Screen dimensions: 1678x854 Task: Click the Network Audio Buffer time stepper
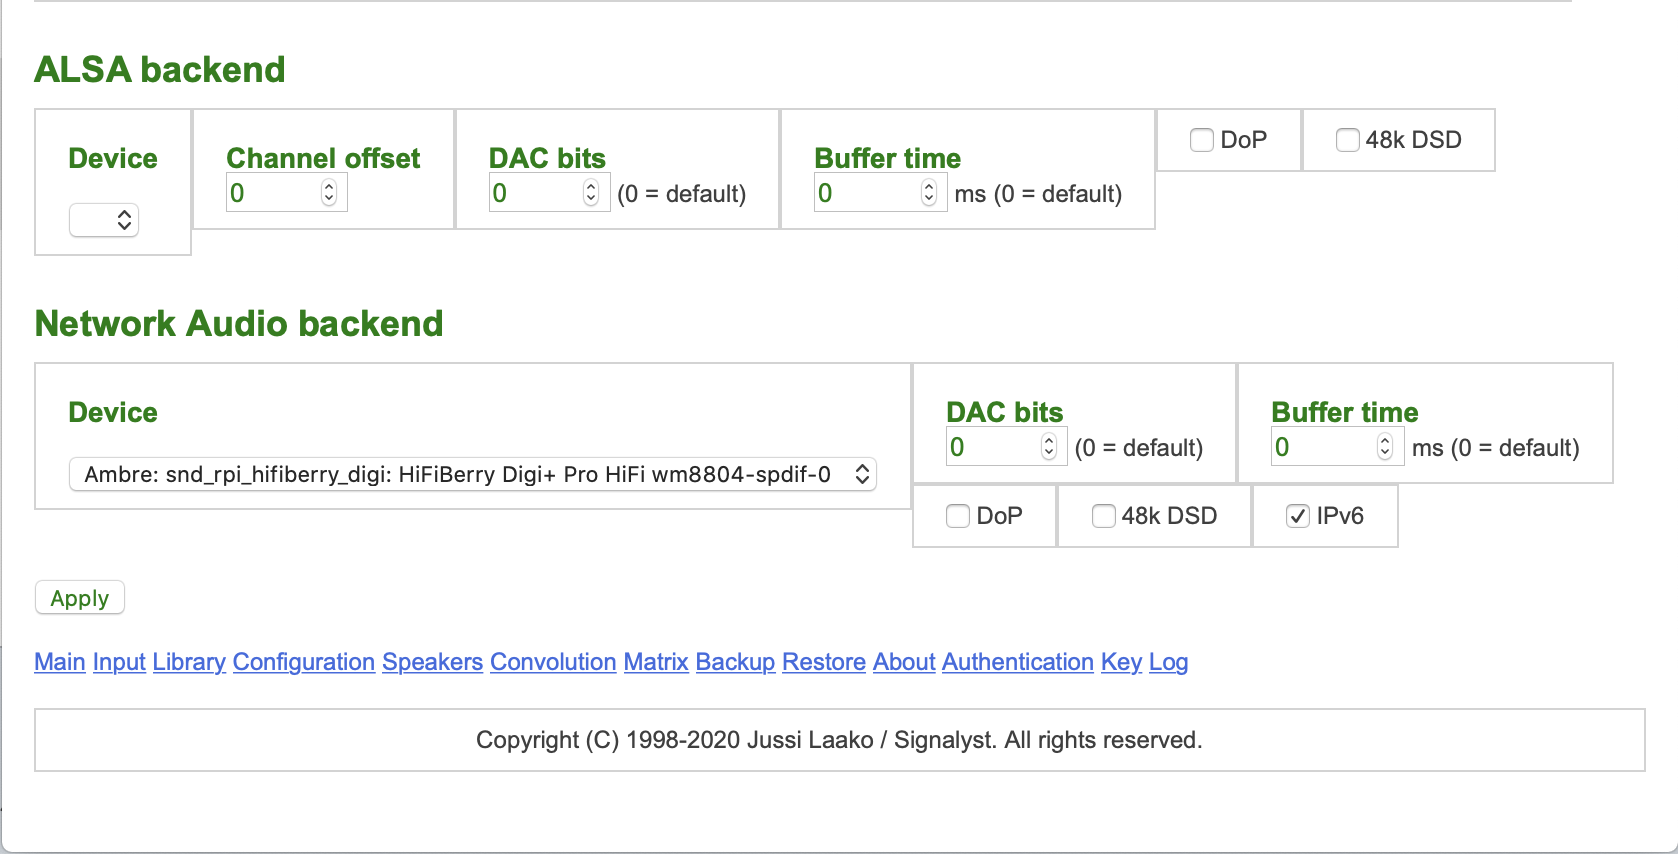pyautogui.click(x=1385, y=447)
